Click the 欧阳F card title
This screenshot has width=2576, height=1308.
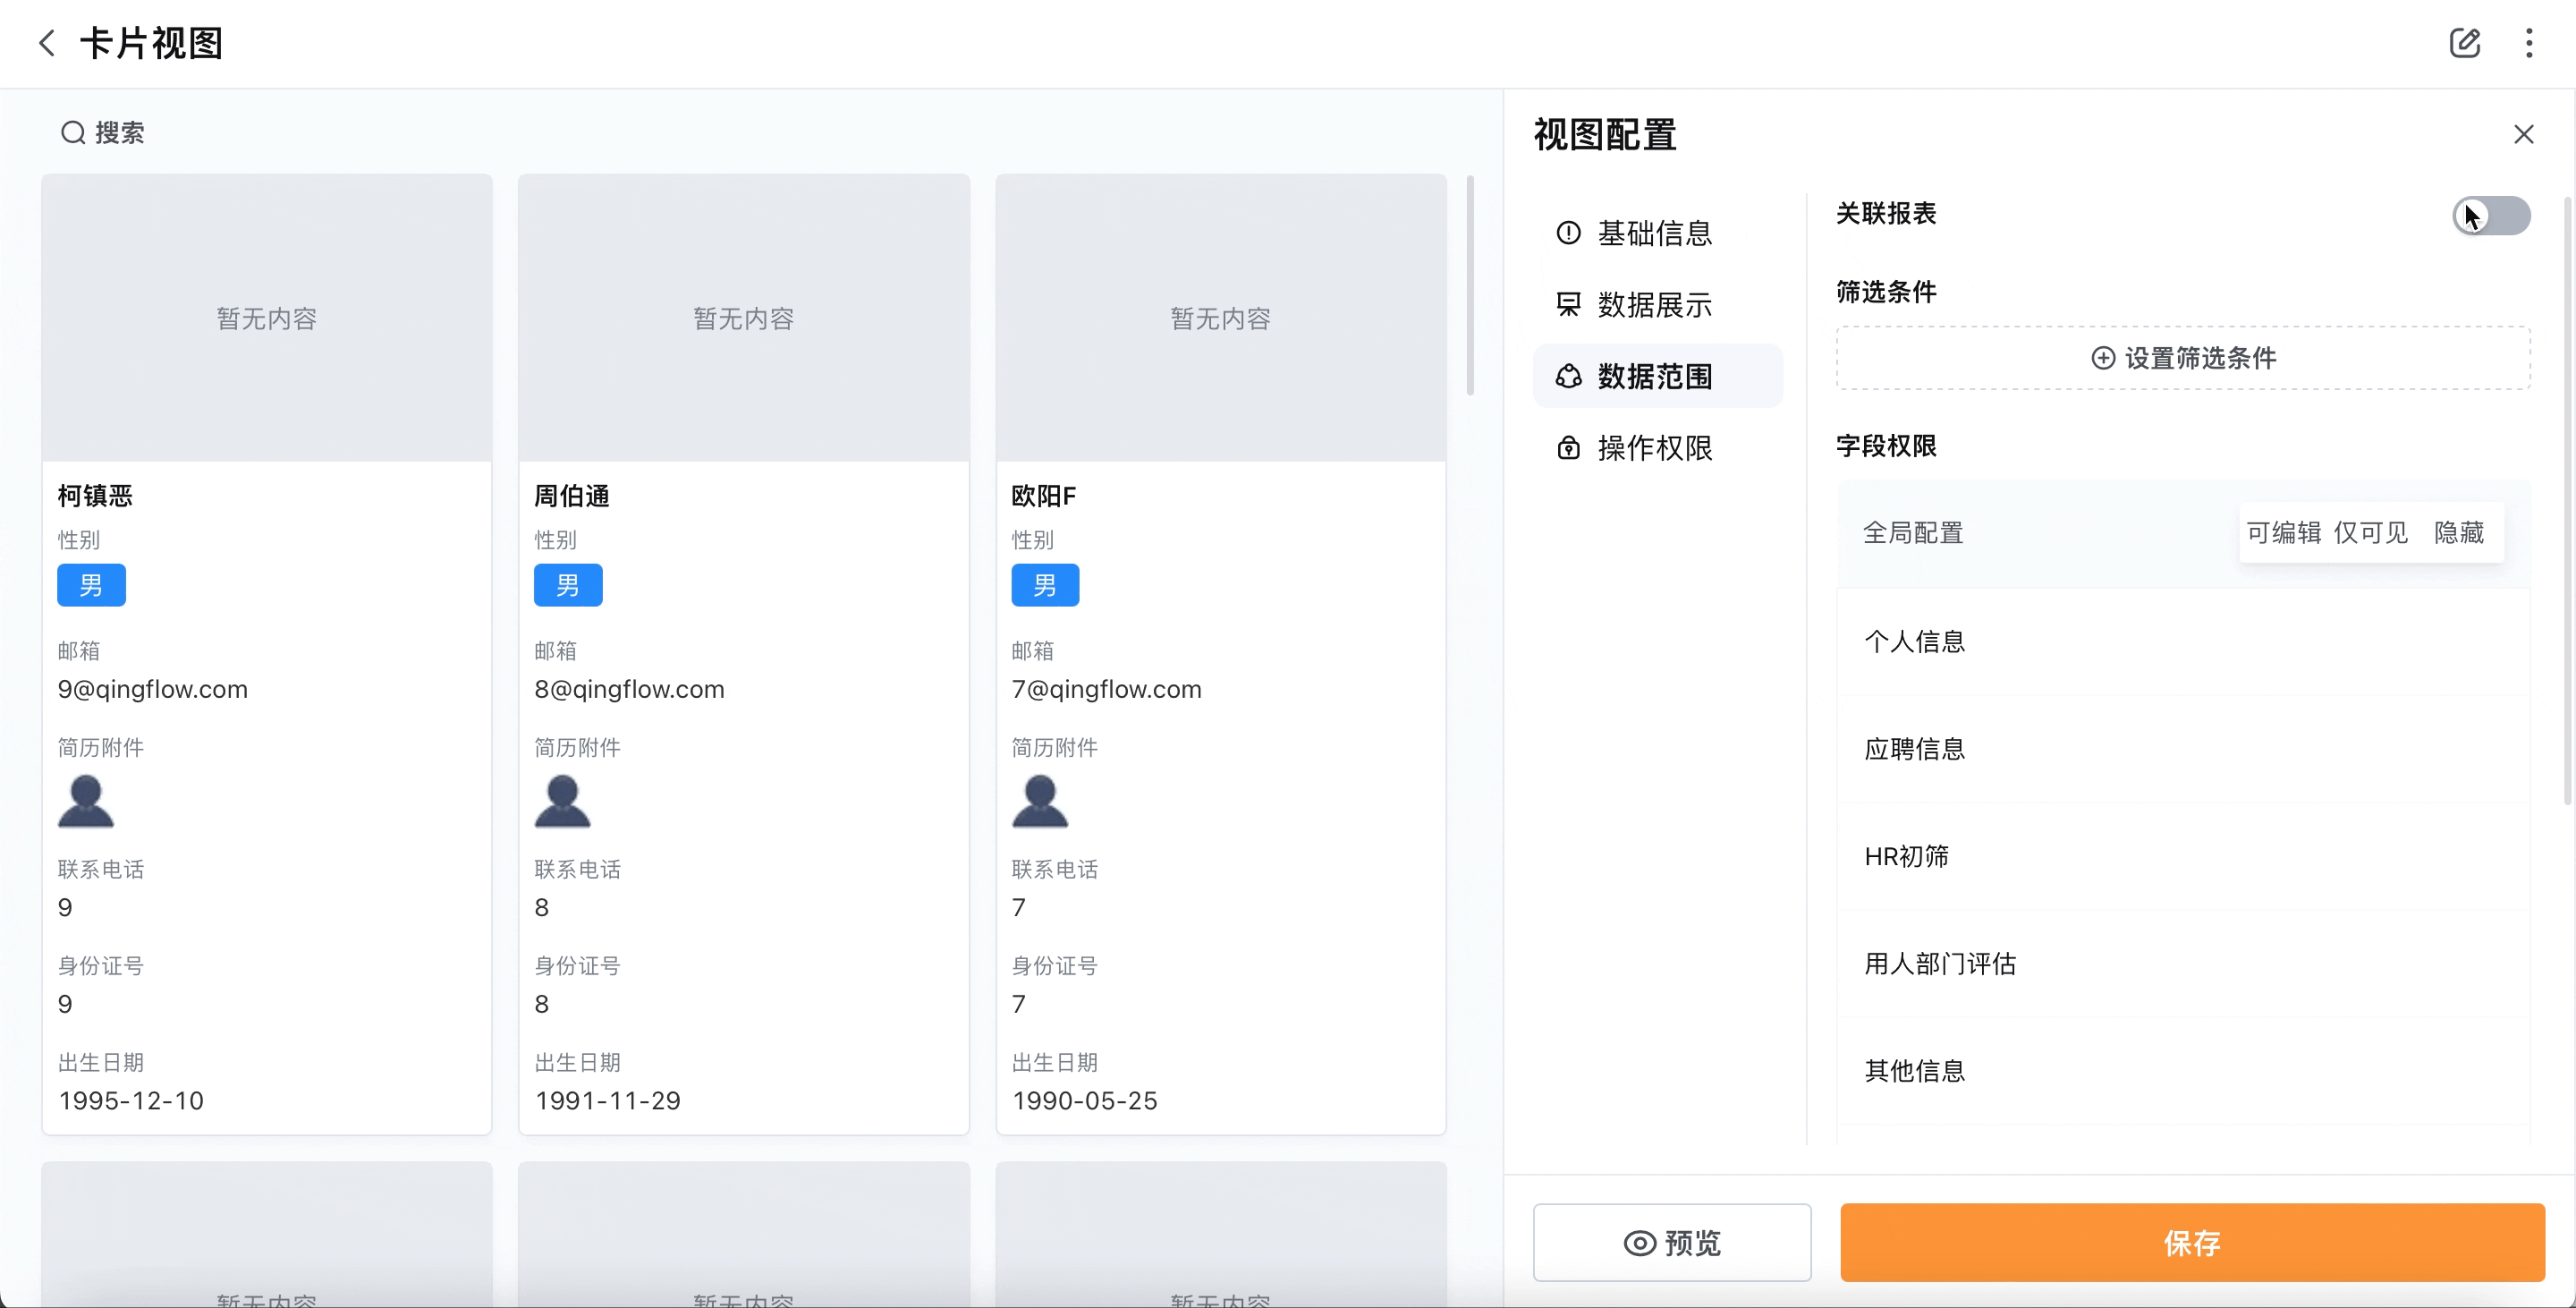coord(1044,495)
